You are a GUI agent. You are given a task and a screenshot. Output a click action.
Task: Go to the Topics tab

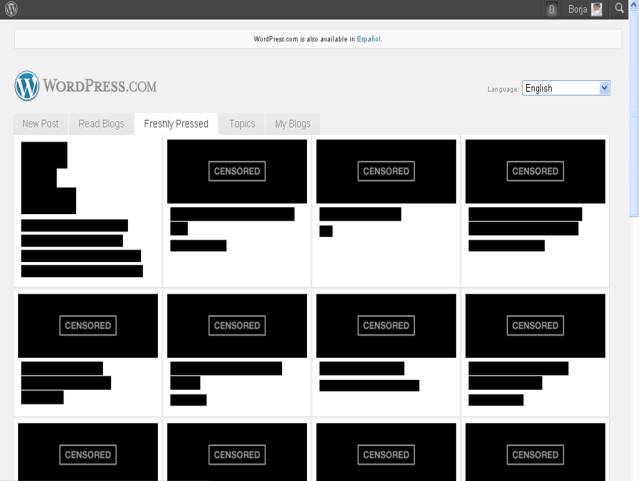[242, 124]
